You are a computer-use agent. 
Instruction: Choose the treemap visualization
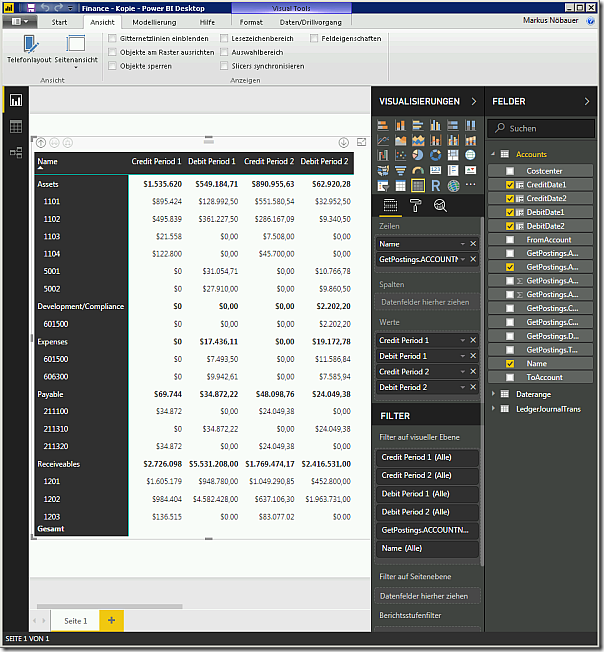click(x=453, y=155)
